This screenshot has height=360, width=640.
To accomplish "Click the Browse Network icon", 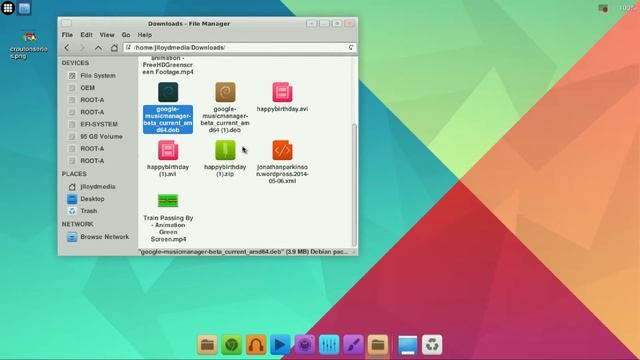I will pos(72,237).
